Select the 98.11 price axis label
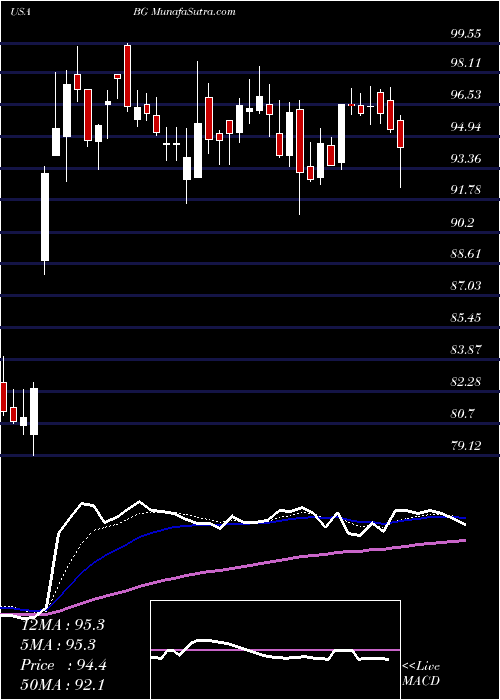The image size is (500, 700). point(466,62)
